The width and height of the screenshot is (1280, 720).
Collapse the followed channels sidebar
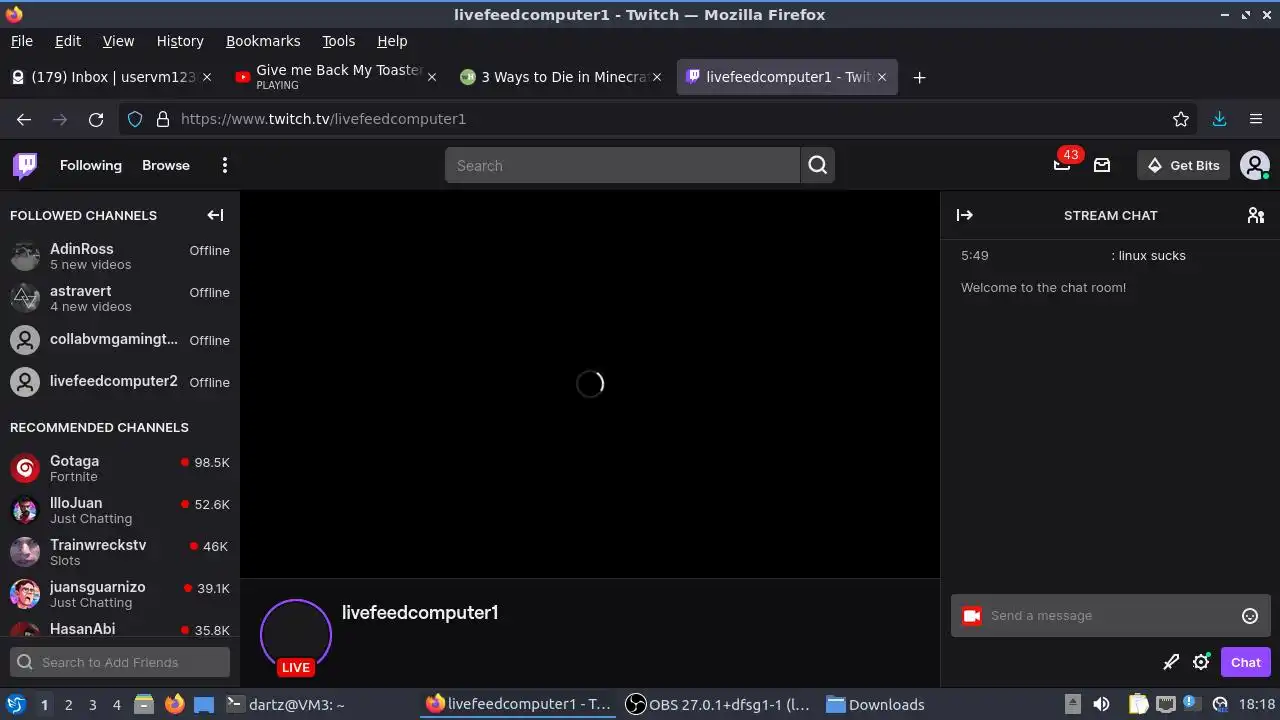[215, 215]
